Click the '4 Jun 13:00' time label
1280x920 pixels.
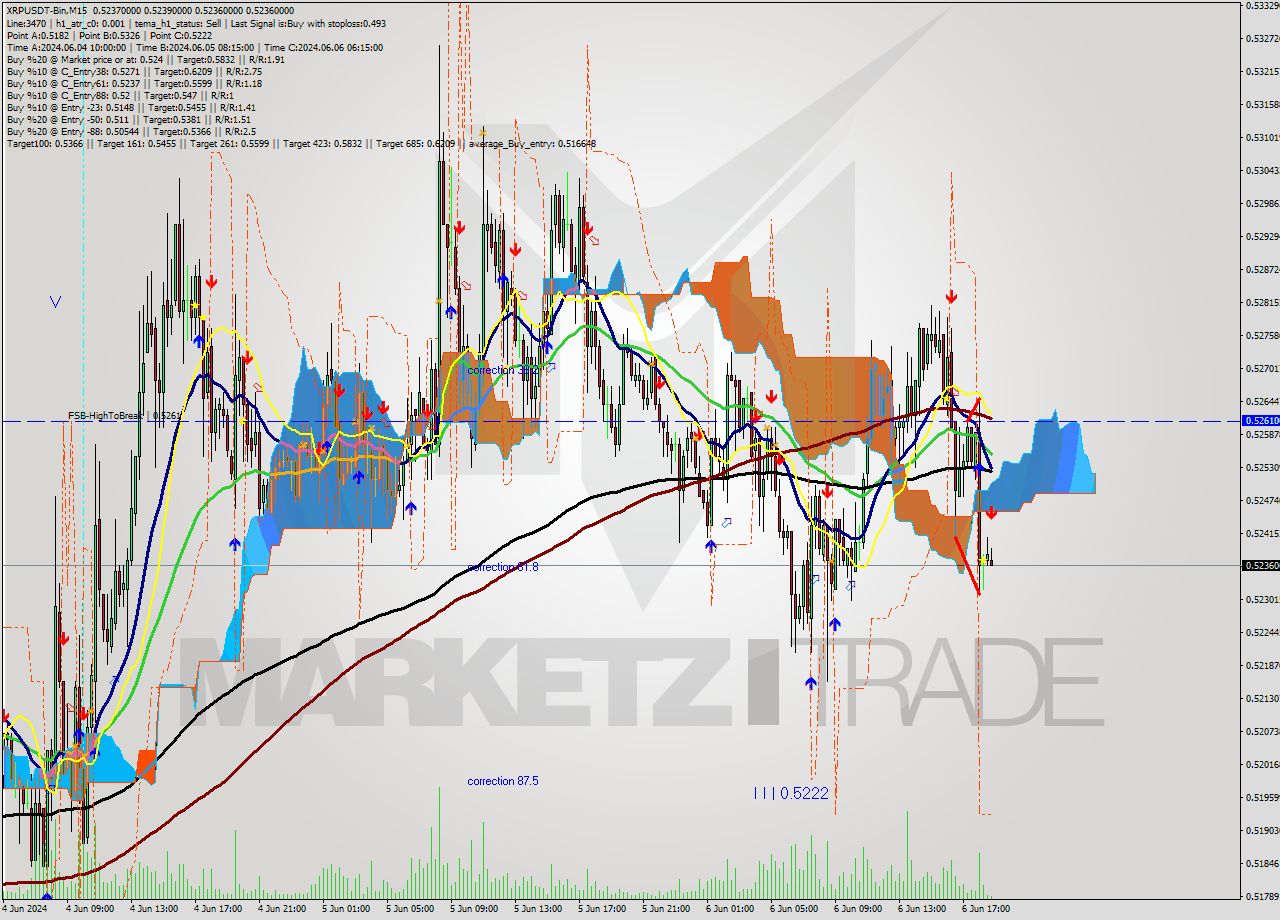click(152, 910)
